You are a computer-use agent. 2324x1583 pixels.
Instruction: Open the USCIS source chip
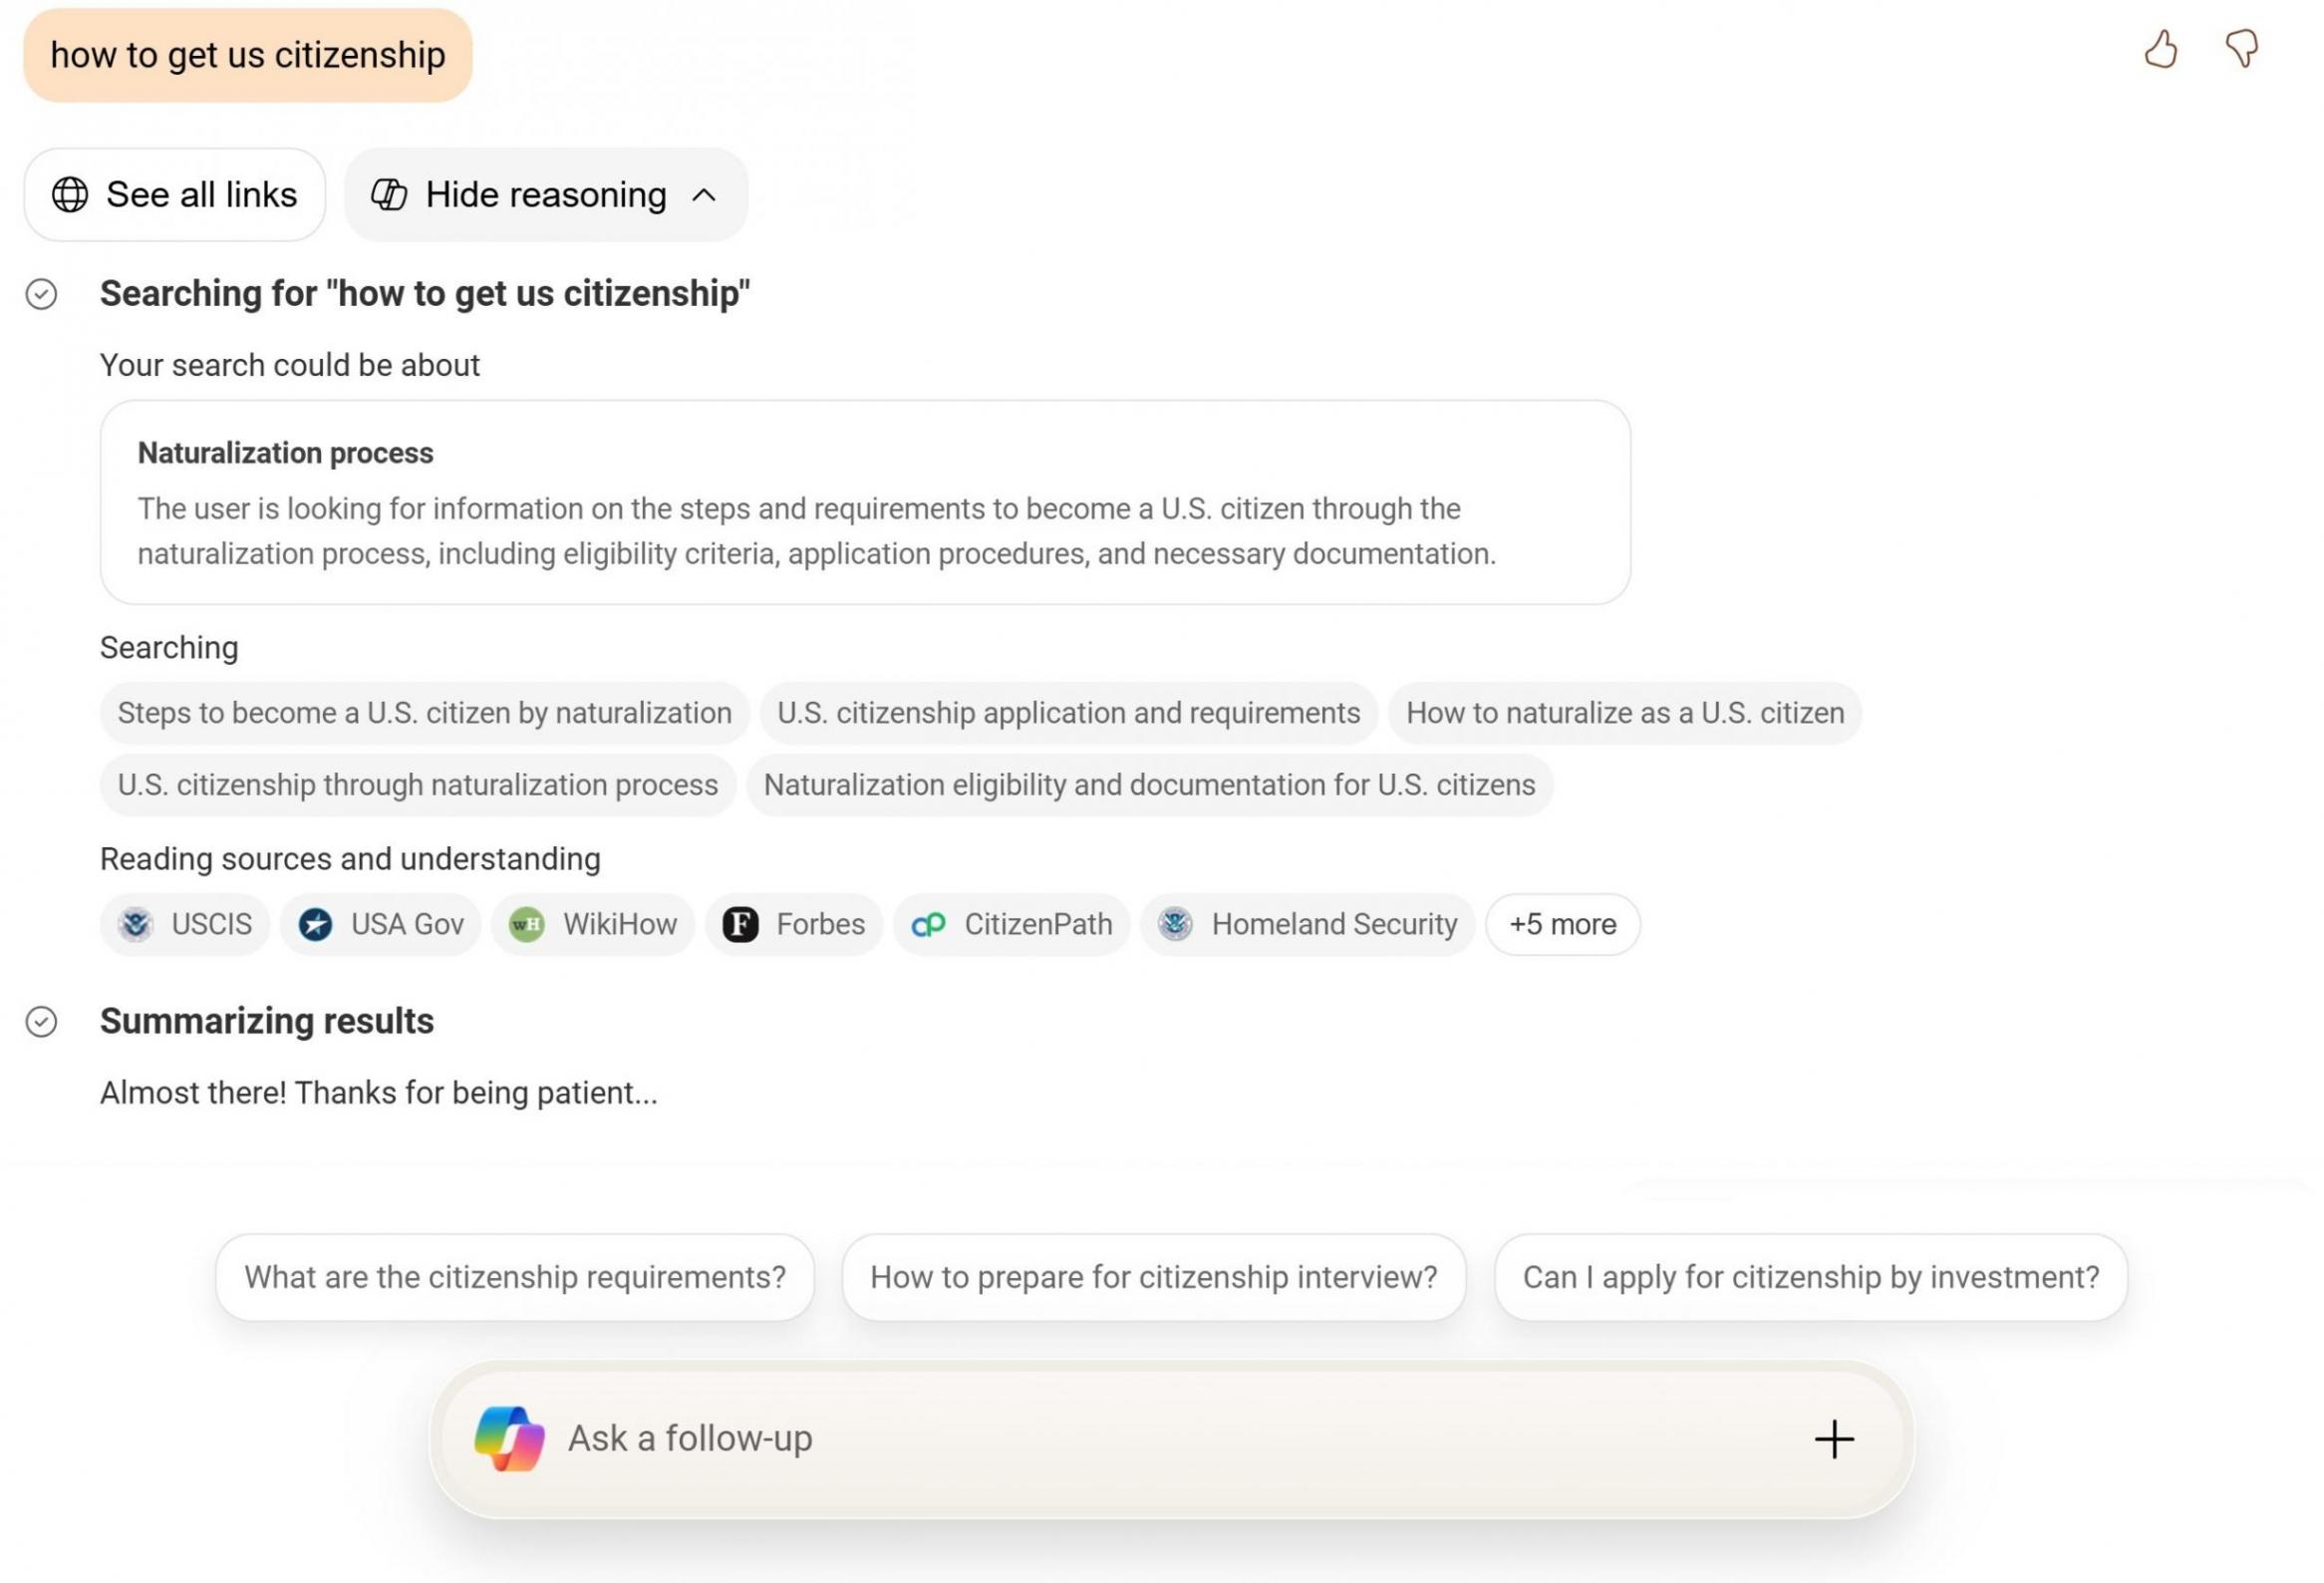(185, 924)
